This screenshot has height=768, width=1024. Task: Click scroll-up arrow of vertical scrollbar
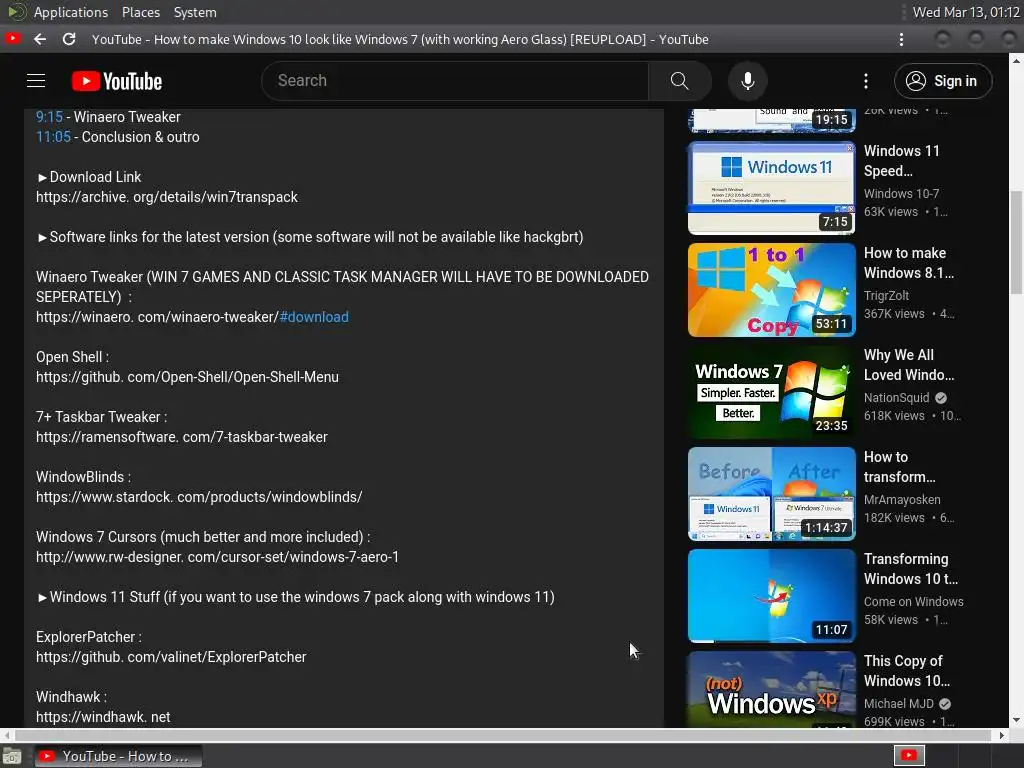(x=1016, y=60)
